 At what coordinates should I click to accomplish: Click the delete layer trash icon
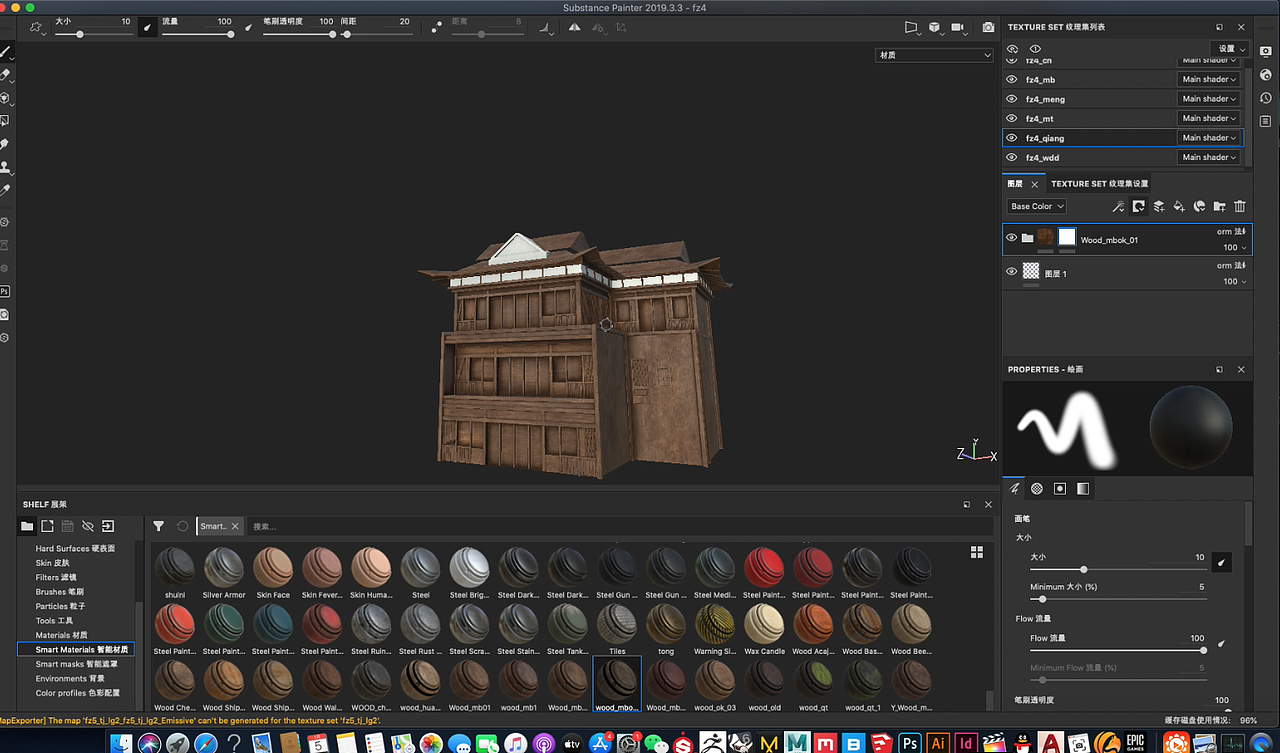pyautogui.click(x=1240, y=207)
